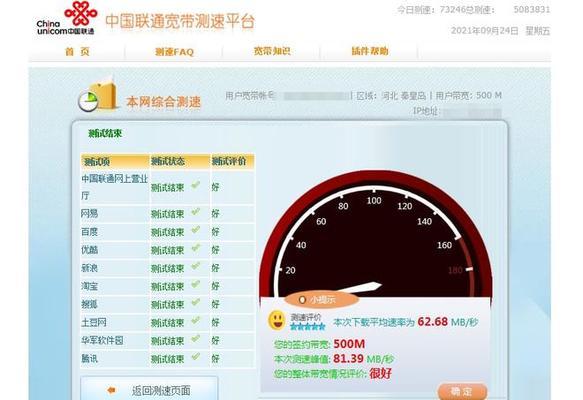Click the green checkmark in the 华军软件园 row
This screenshot has height=400, width=583.
coord(196,339)
